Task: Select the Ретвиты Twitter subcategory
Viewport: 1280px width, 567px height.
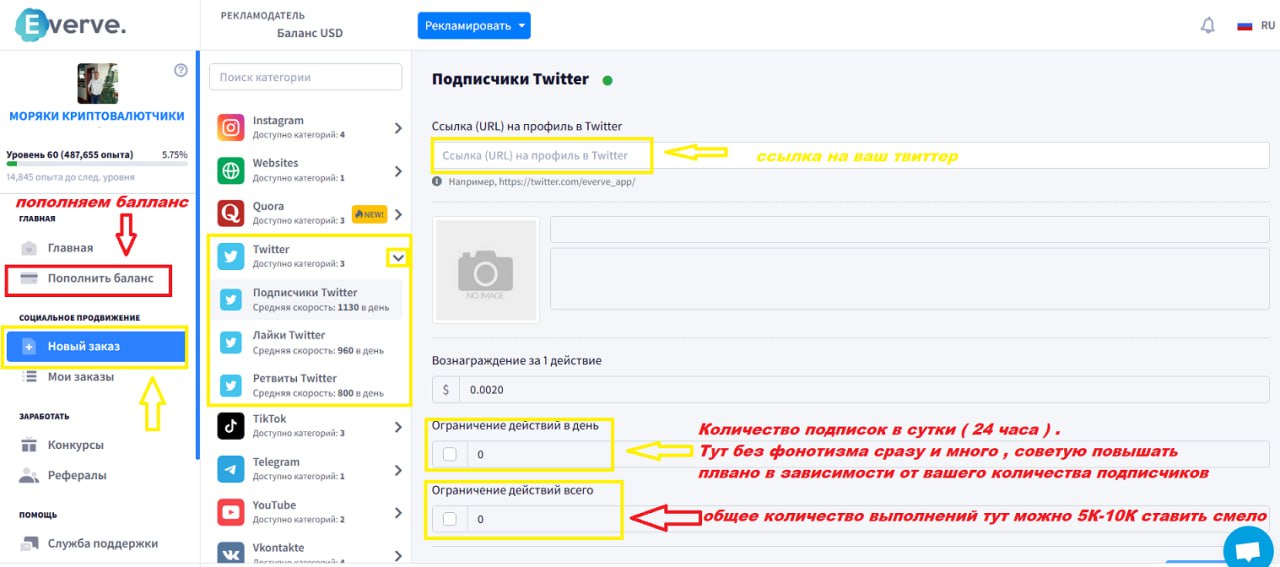Action: click(309, 384)
